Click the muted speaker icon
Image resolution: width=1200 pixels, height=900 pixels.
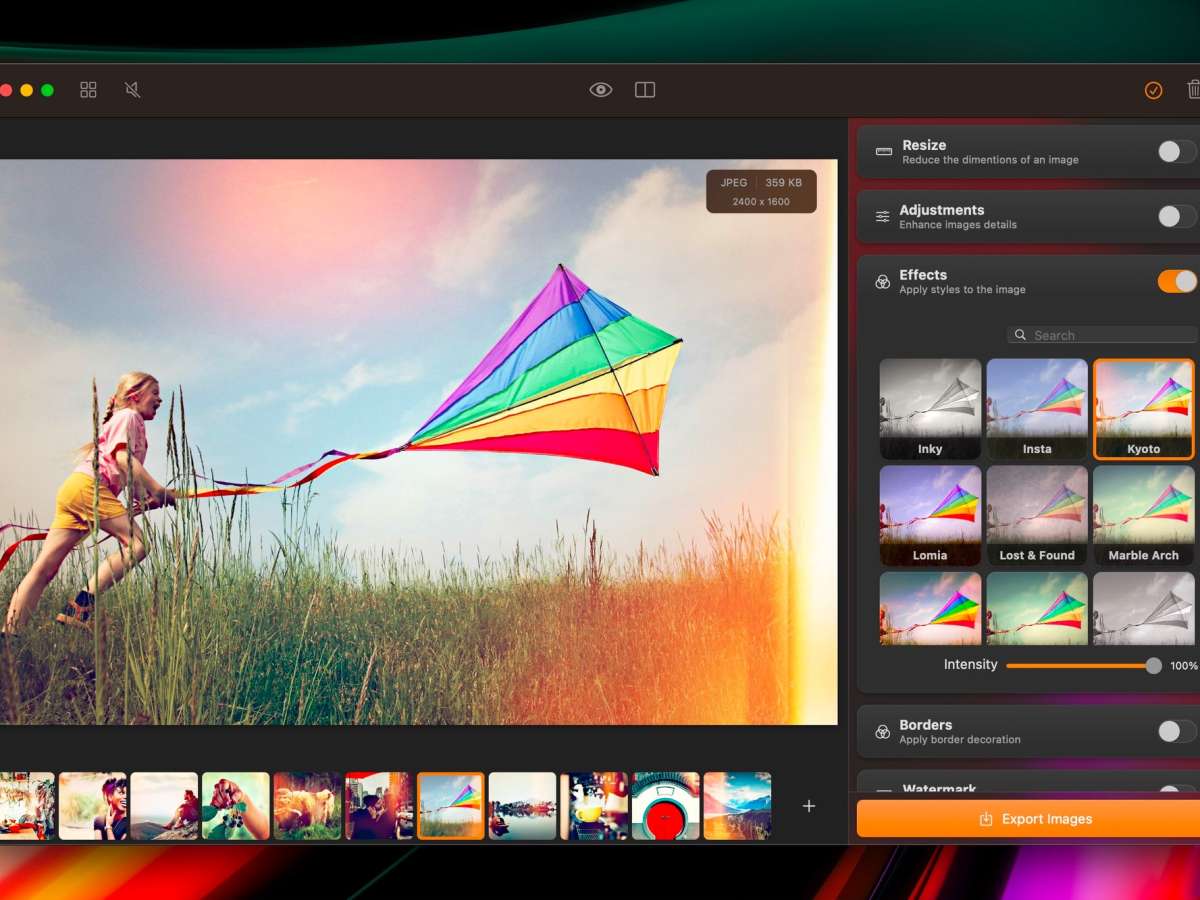[132, 90]
